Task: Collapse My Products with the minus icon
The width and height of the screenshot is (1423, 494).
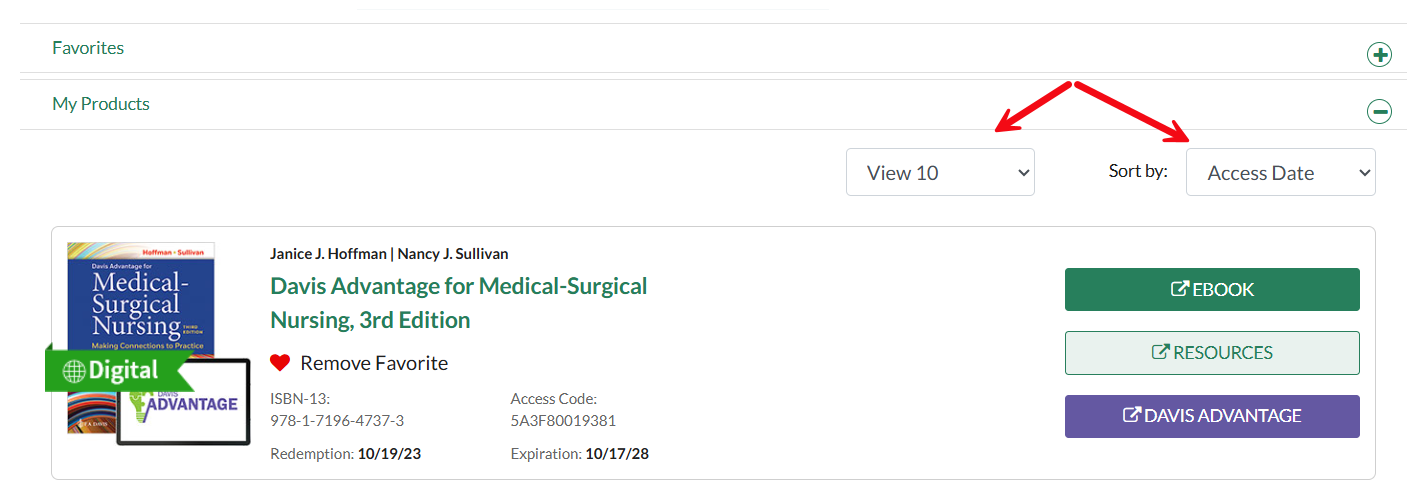Action: [1379, 111]
